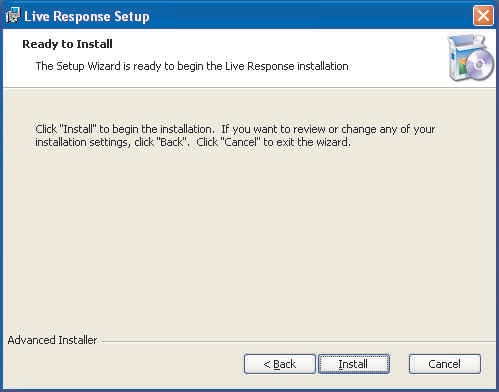Cancel the setup wizard
This screenshot has height=392, width=499.
click(445, 364)
